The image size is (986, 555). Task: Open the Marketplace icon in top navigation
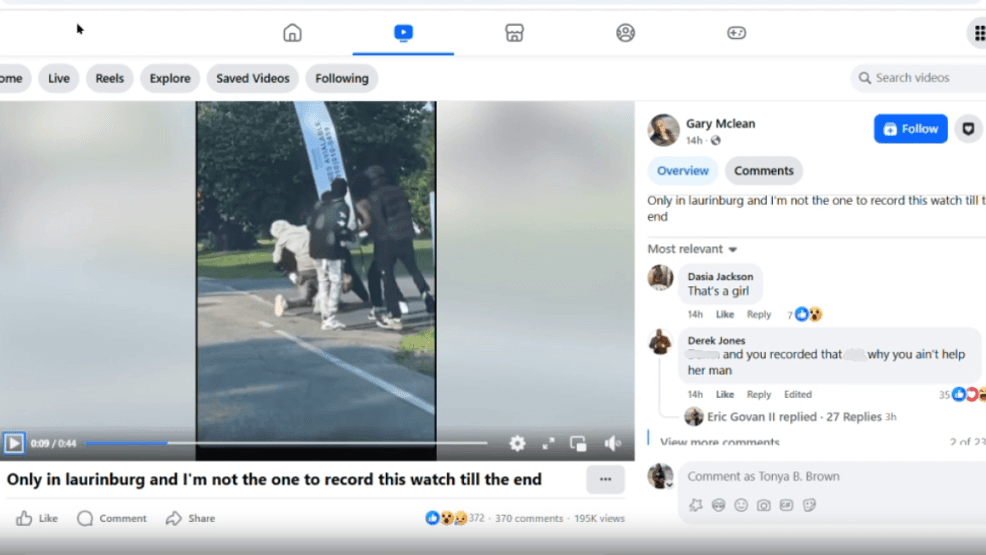pyautogui.click(x=514, y=33)
